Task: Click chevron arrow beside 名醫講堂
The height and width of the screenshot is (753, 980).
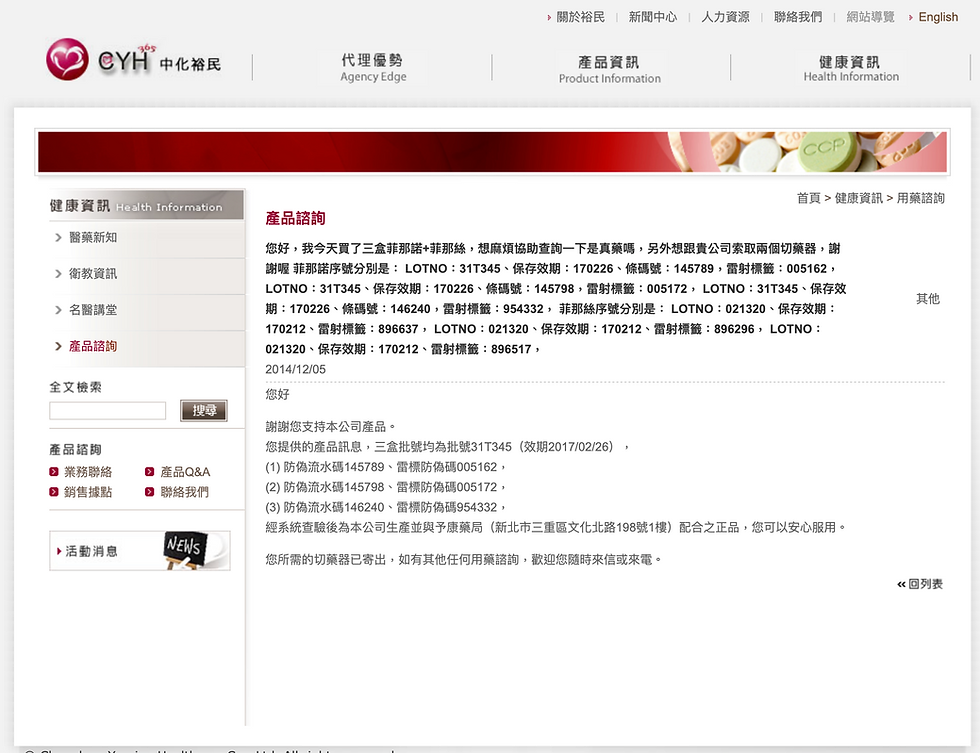Action: tap(58, 310)
